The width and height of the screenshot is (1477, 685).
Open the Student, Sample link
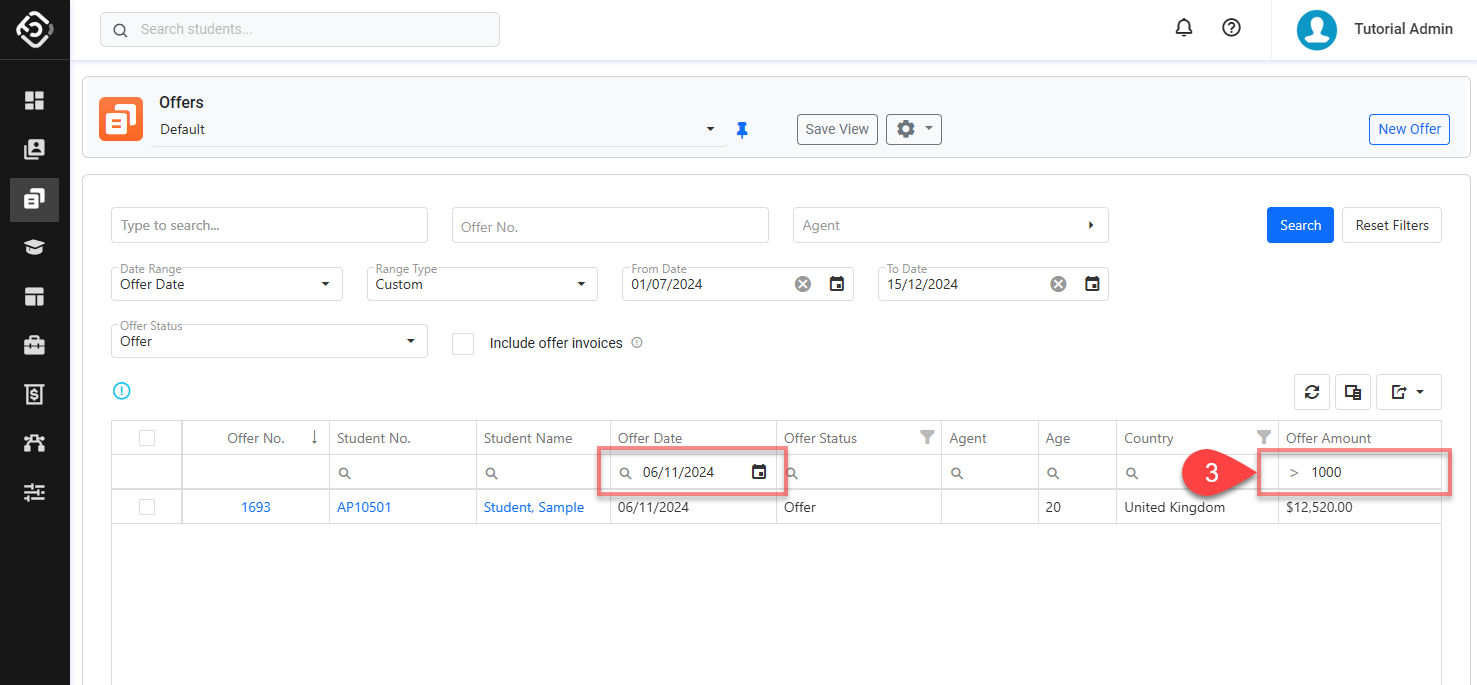(x=533, y=507)
